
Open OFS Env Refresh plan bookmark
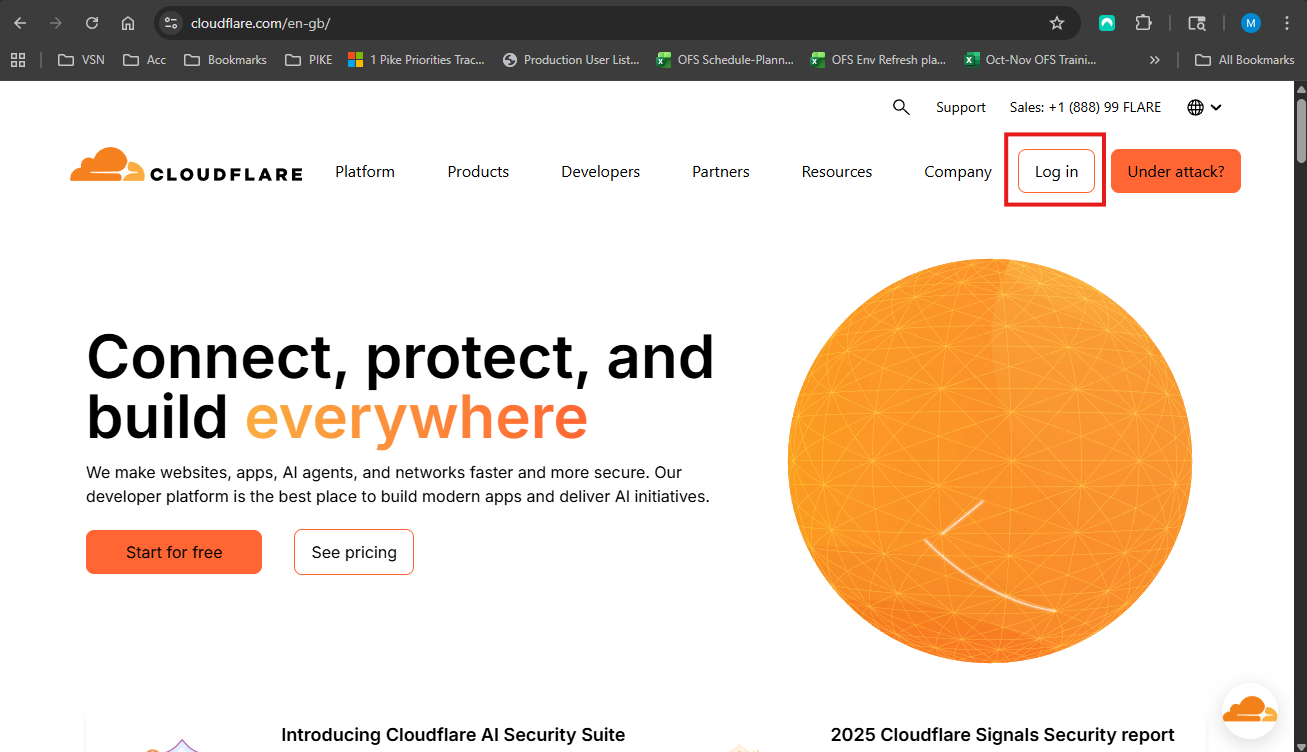click(x=879, y=60)
